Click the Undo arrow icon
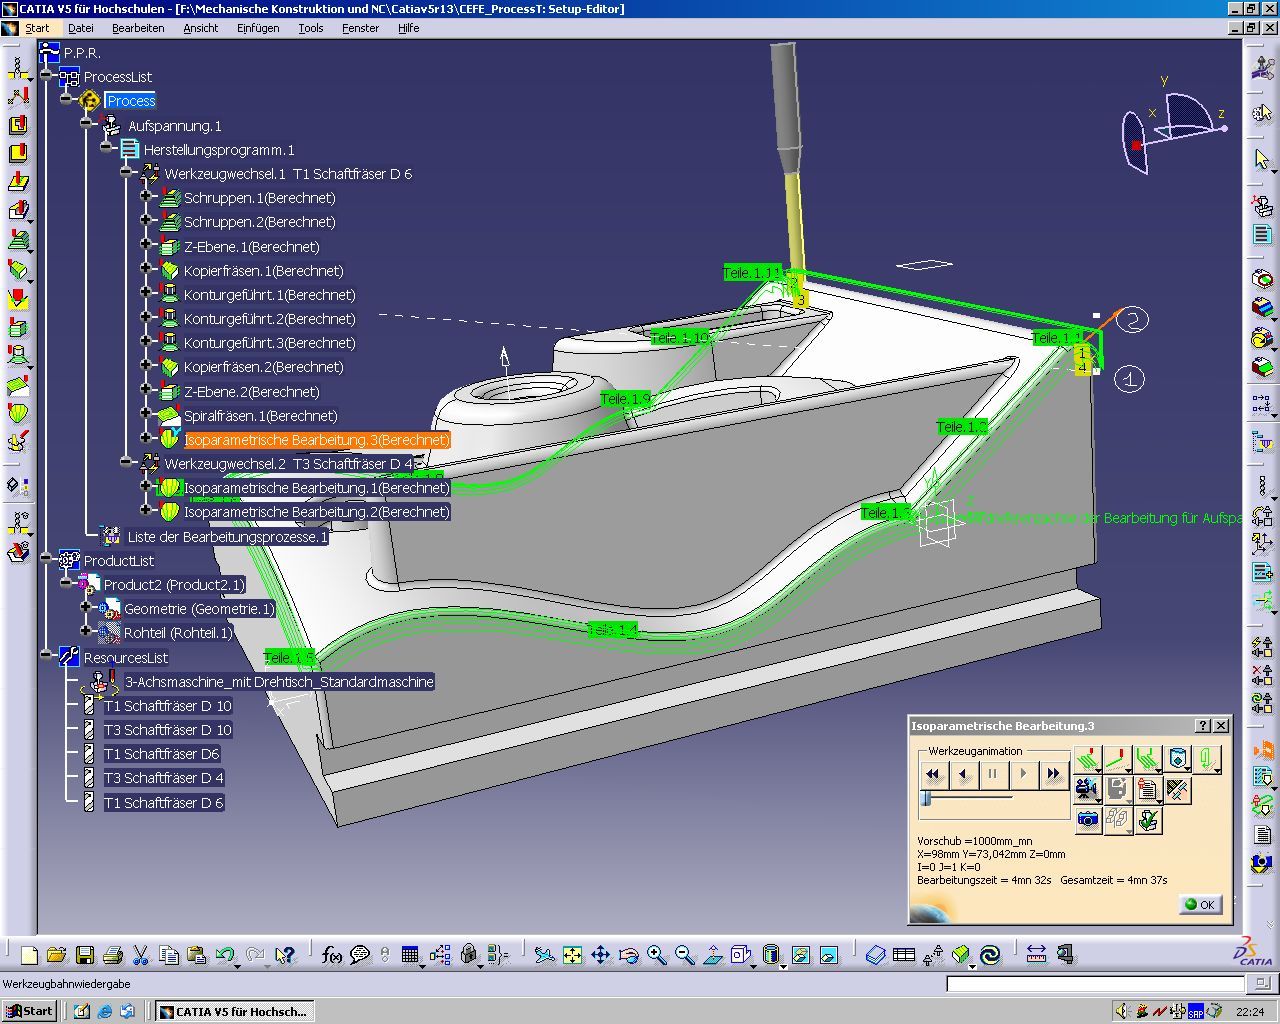This screenshot has width=1280, height=1024. 225,955
